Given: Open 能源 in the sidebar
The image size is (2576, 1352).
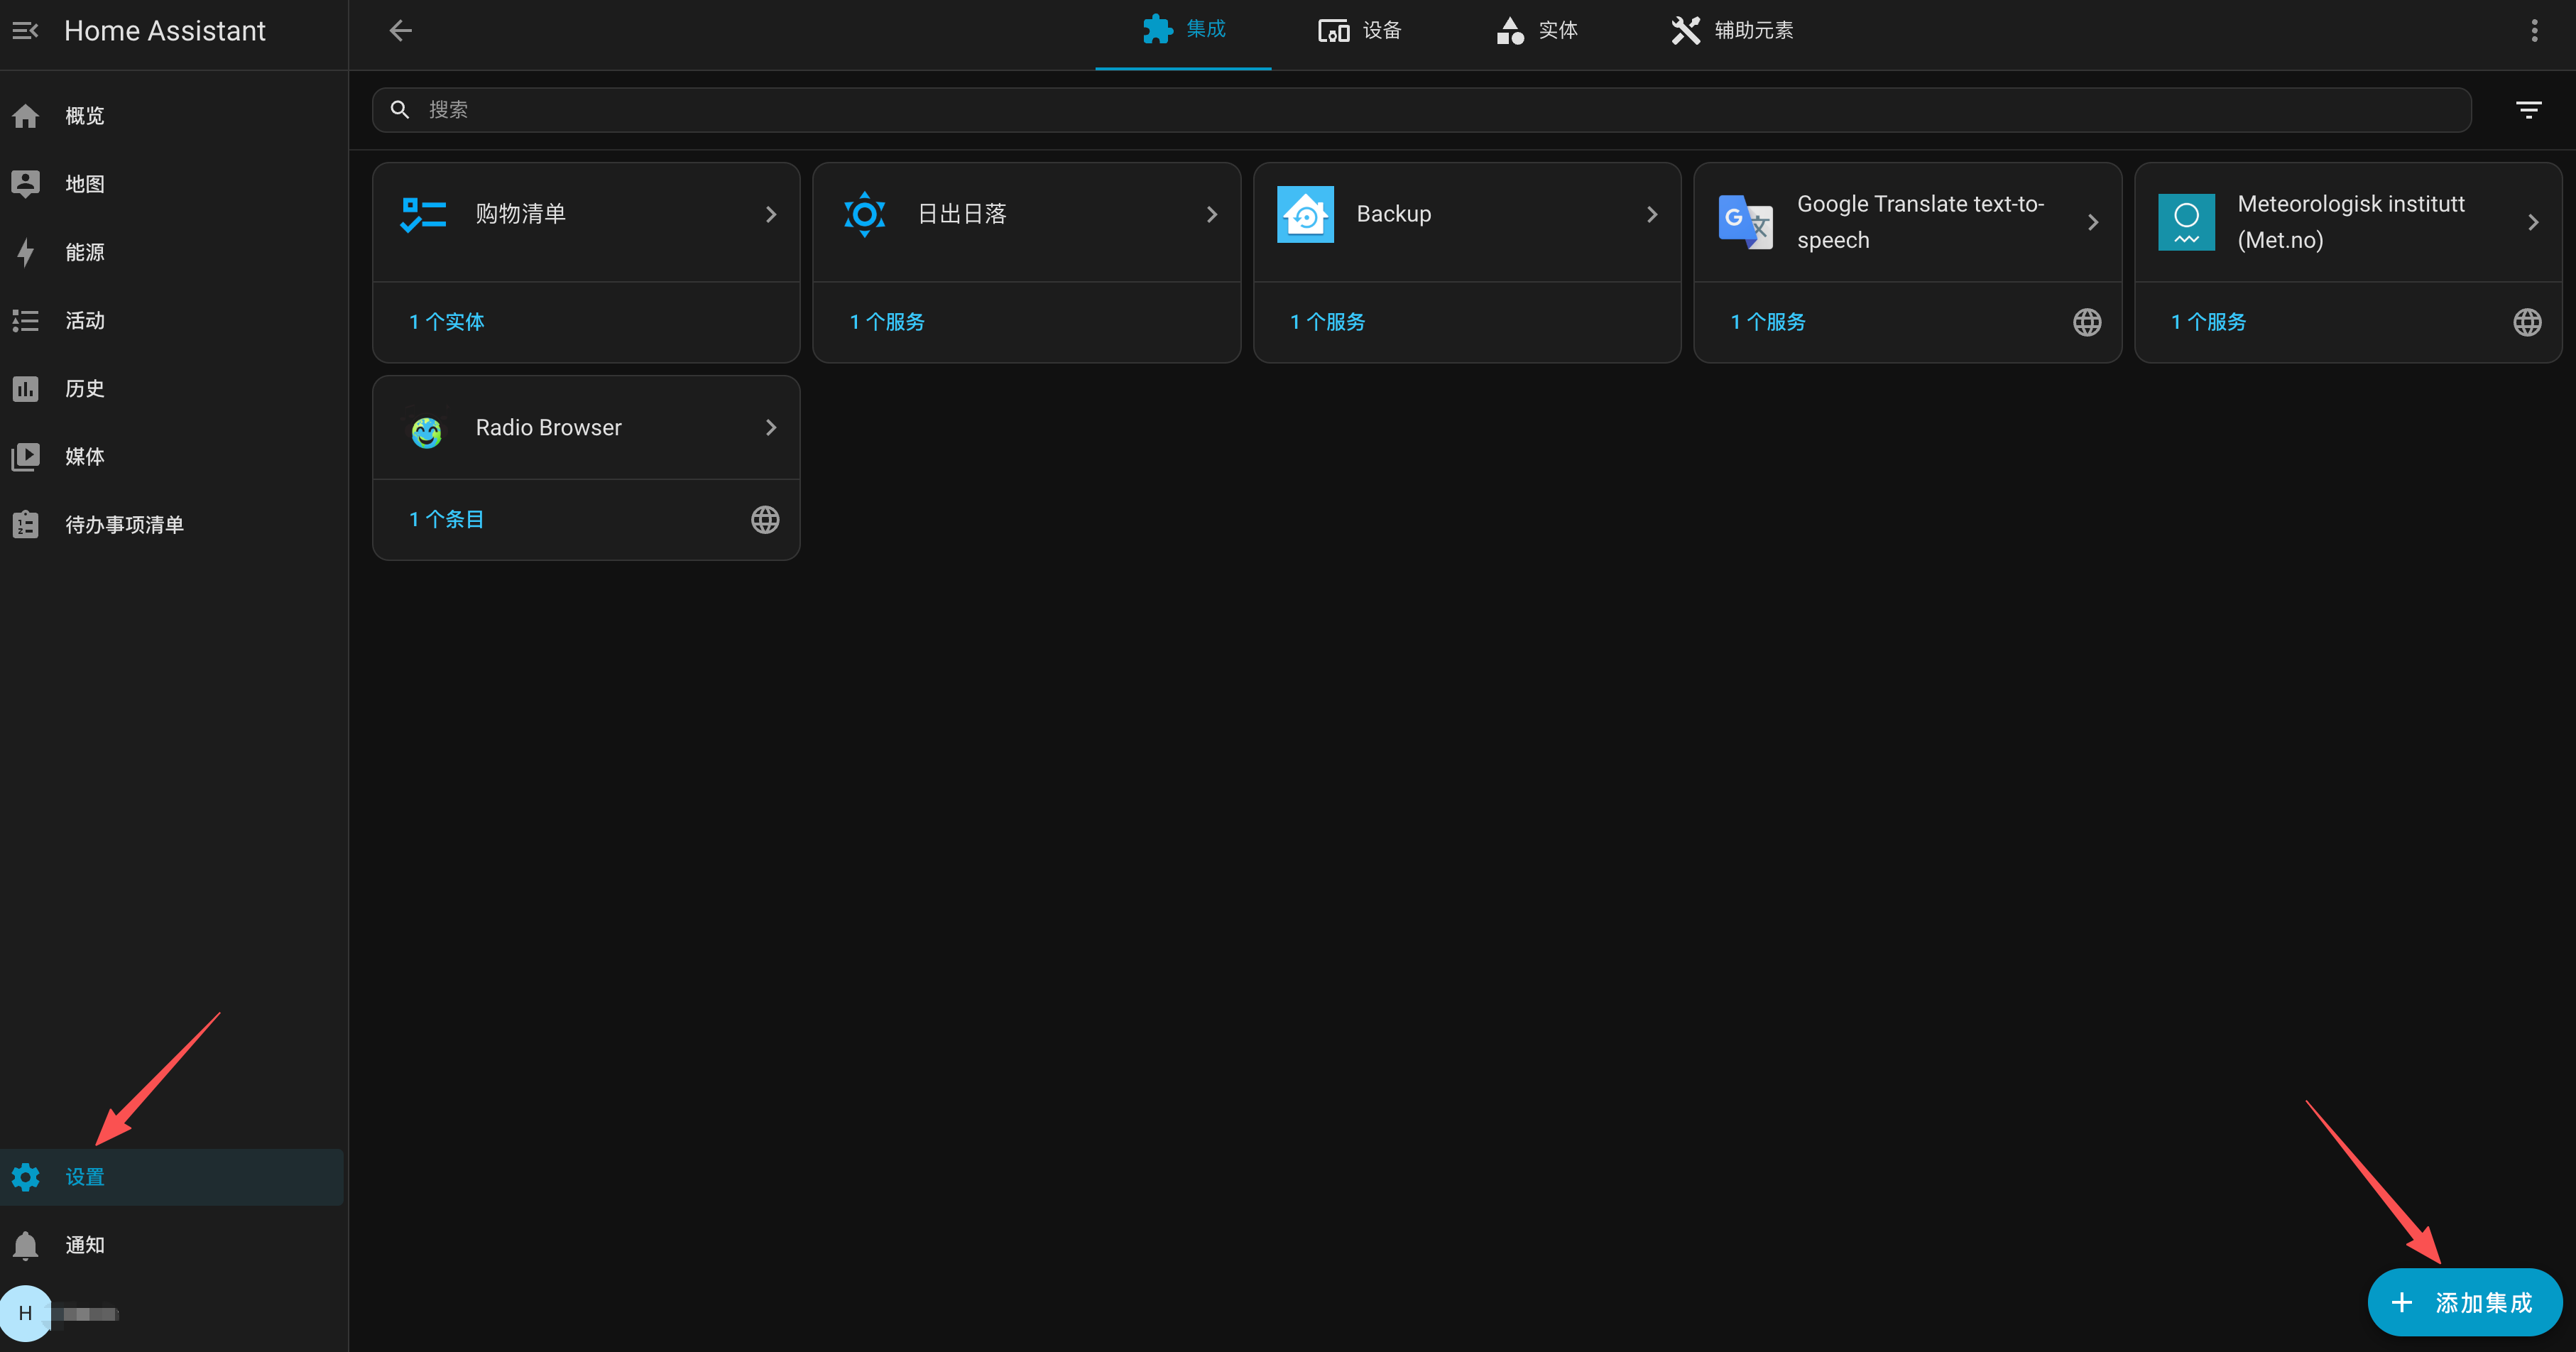Looking at the screenshot, I should coord(84,252).
